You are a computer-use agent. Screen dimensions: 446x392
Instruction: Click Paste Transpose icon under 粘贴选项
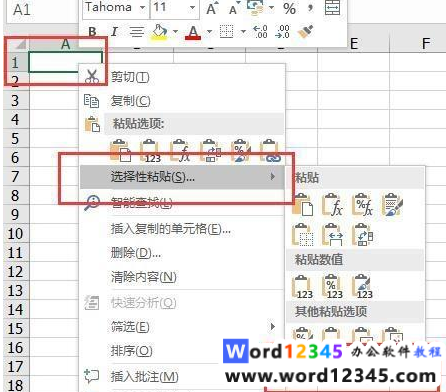point(211,151)
